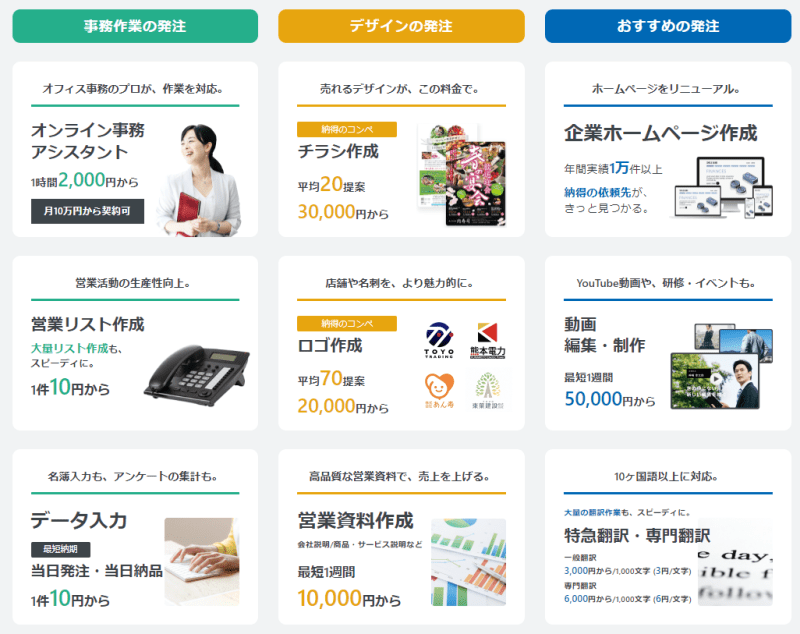Image resolution: width=800 pixels, height=634 pixels.
Task: Open 特急翻訳・専門翻訳 service
Action: pos(637,536)
